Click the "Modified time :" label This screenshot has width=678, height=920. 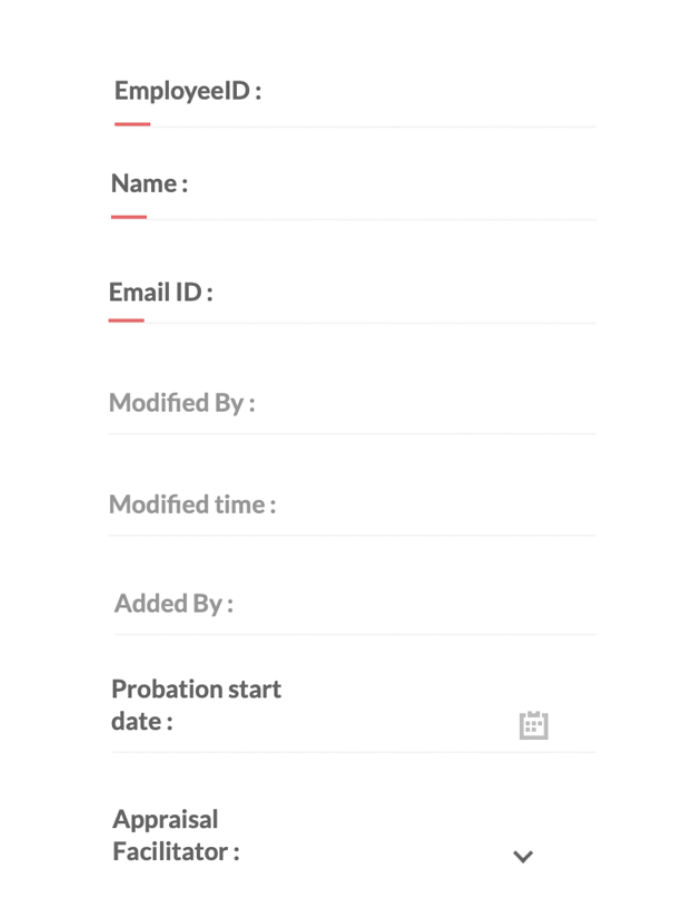pyautogui.click(x=192, y=504)
